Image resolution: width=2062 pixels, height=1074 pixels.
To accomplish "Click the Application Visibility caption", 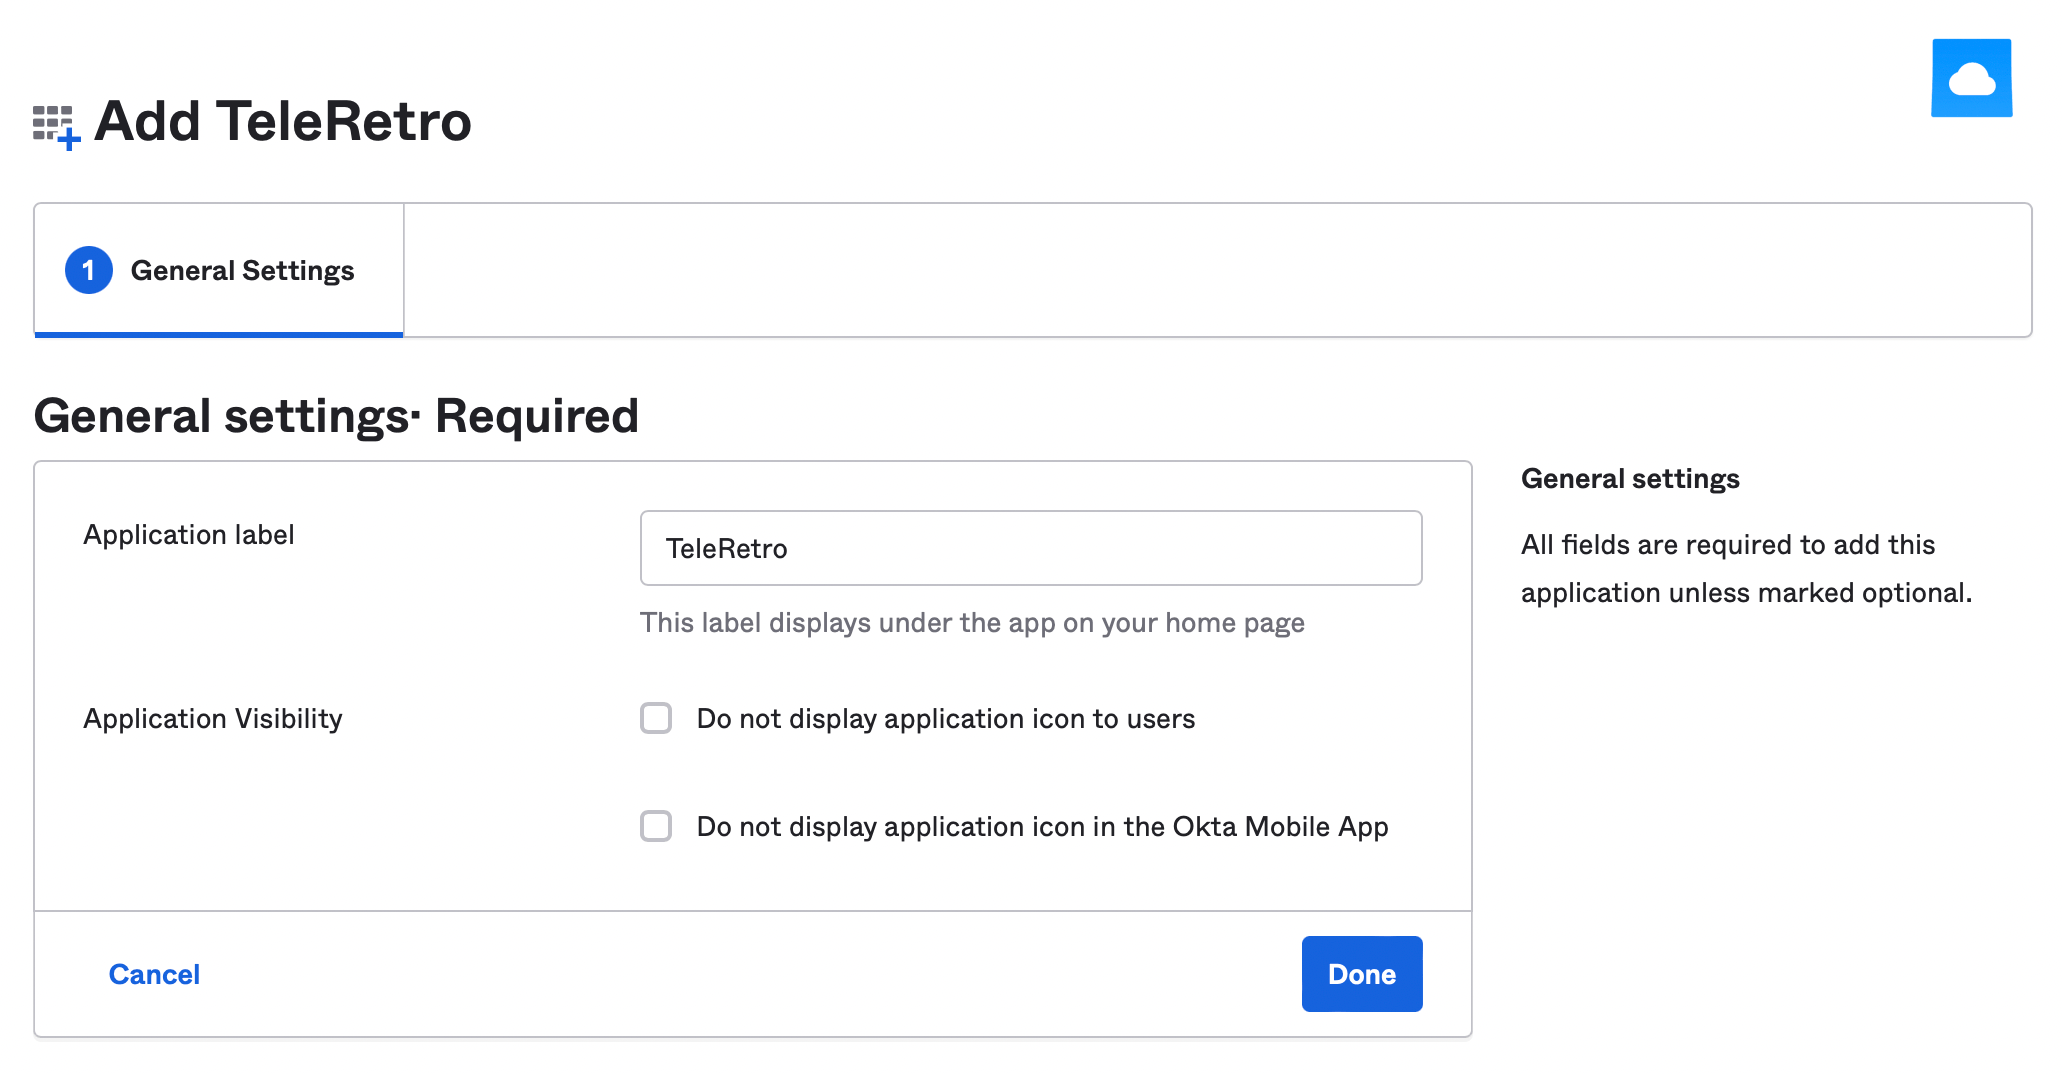I will [x=213, y=719].
